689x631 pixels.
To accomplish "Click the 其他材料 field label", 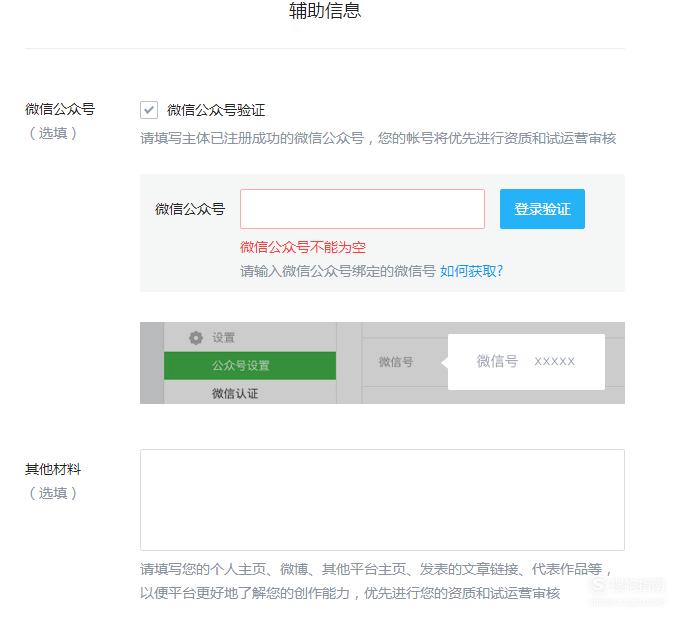I will pos(53,469).
